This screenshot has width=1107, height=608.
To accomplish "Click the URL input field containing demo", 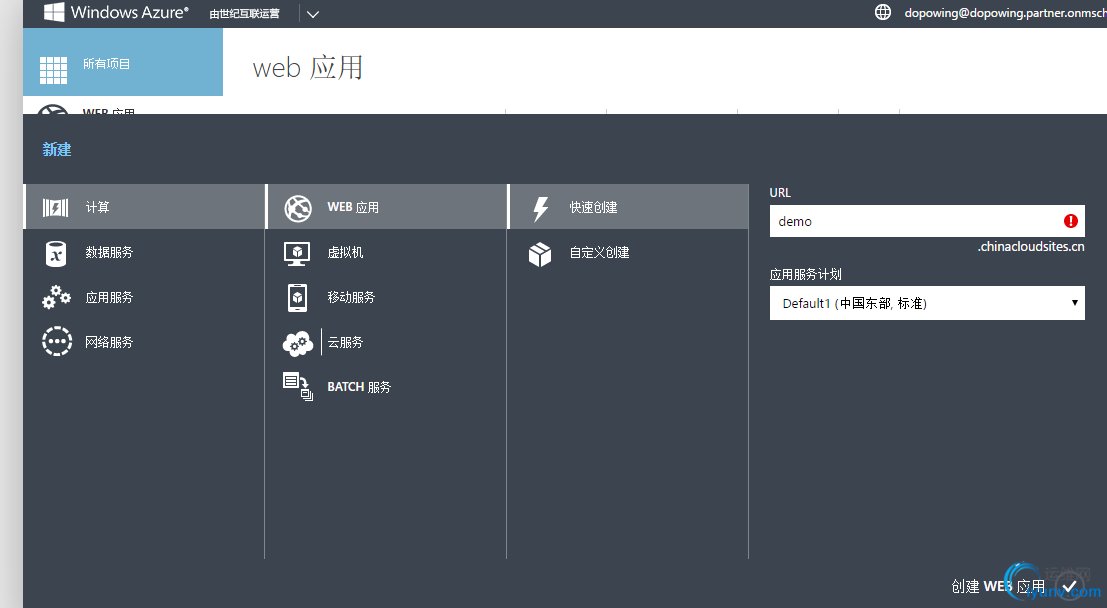I will click(x=927, y=221).
